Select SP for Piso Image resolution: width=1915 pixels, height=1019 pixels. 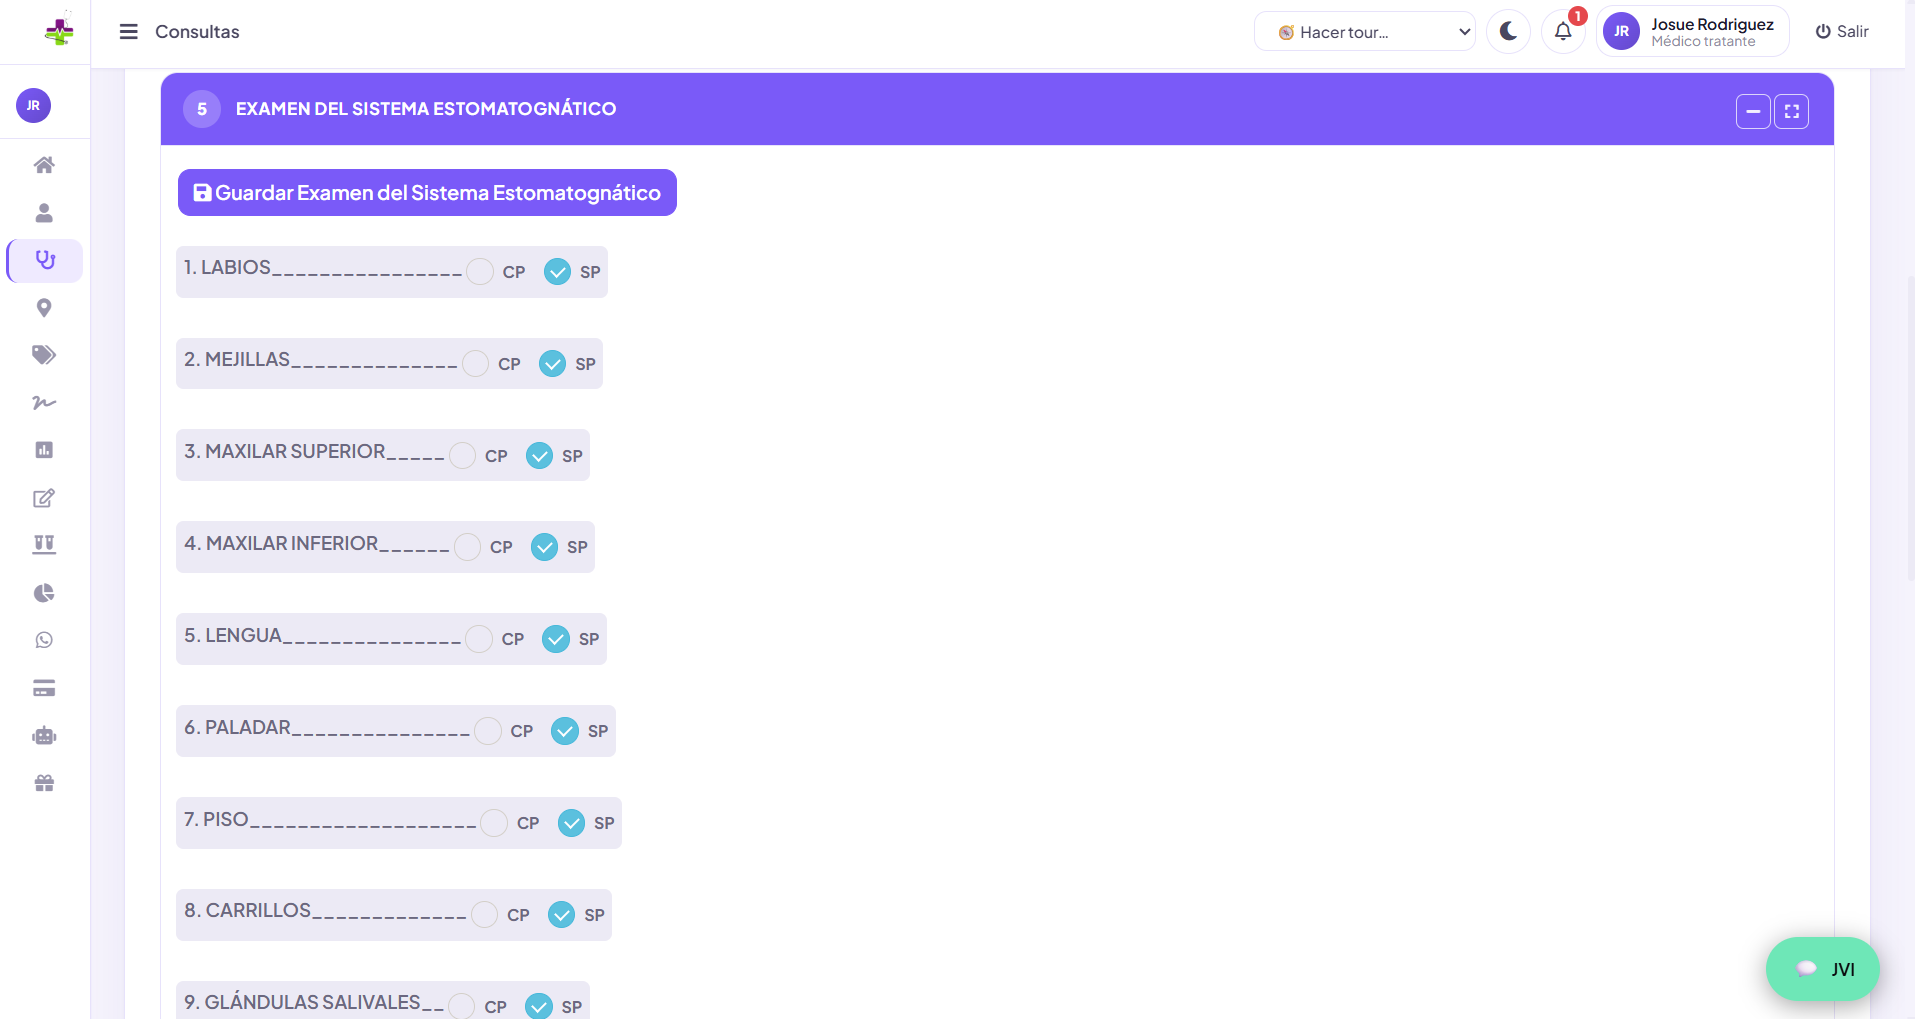click(571, 823)
